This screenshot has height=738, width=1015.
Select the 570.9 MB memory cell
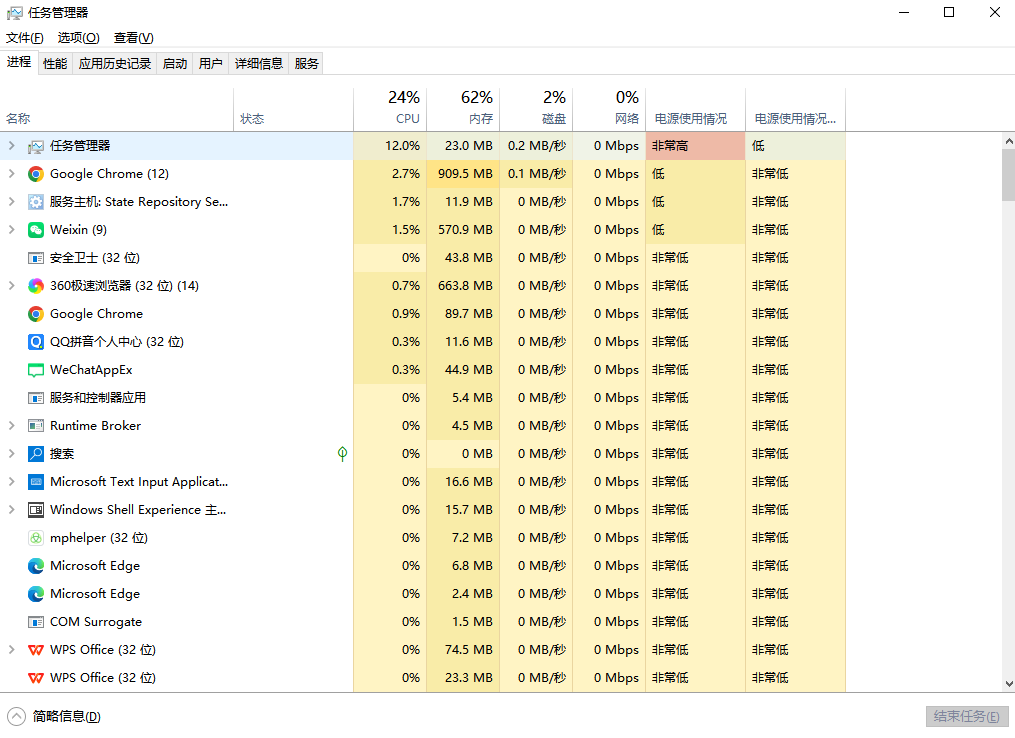click(463, 230)
